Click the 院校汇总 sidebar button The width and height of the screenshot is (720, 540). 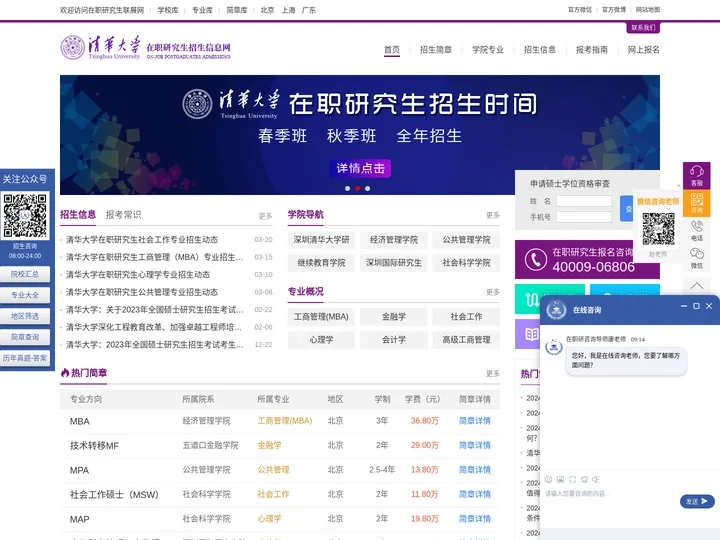[25, 274]
